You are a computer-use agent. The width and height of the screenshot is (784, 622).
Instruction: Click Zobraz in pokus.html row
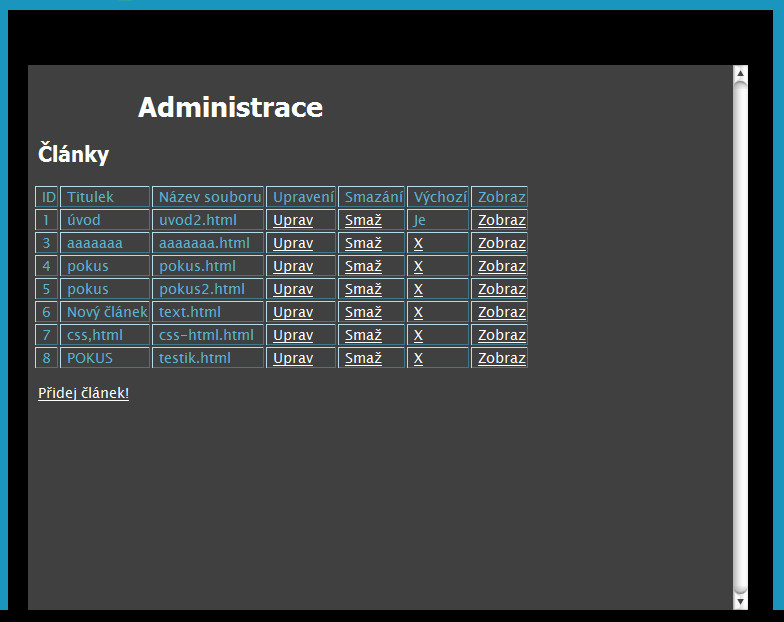(502, 266)
